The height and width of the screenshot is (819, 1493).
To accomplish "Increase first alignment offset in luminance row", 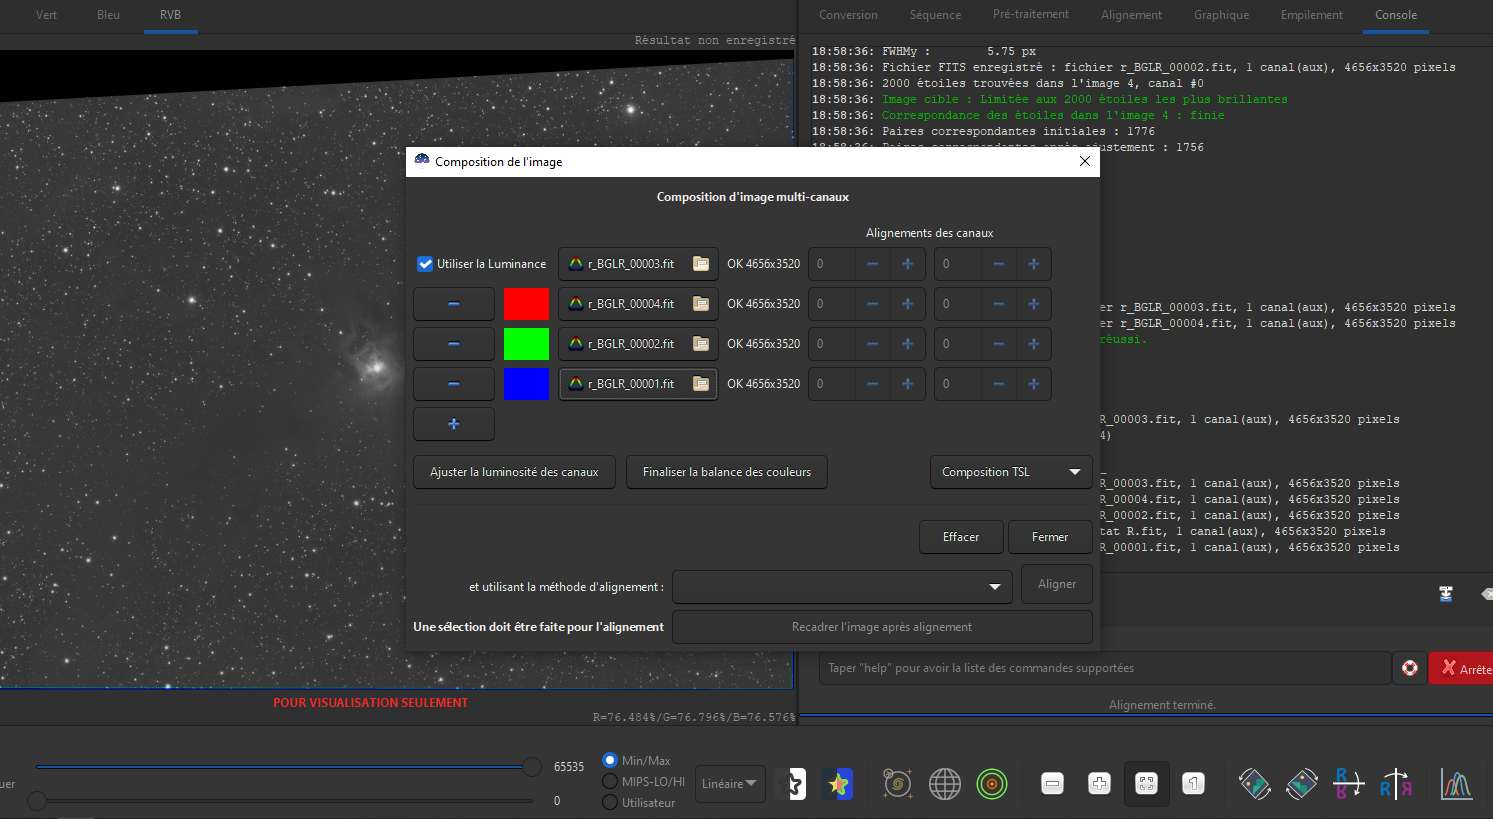I will pyautogui.click(x=907, y=264).
